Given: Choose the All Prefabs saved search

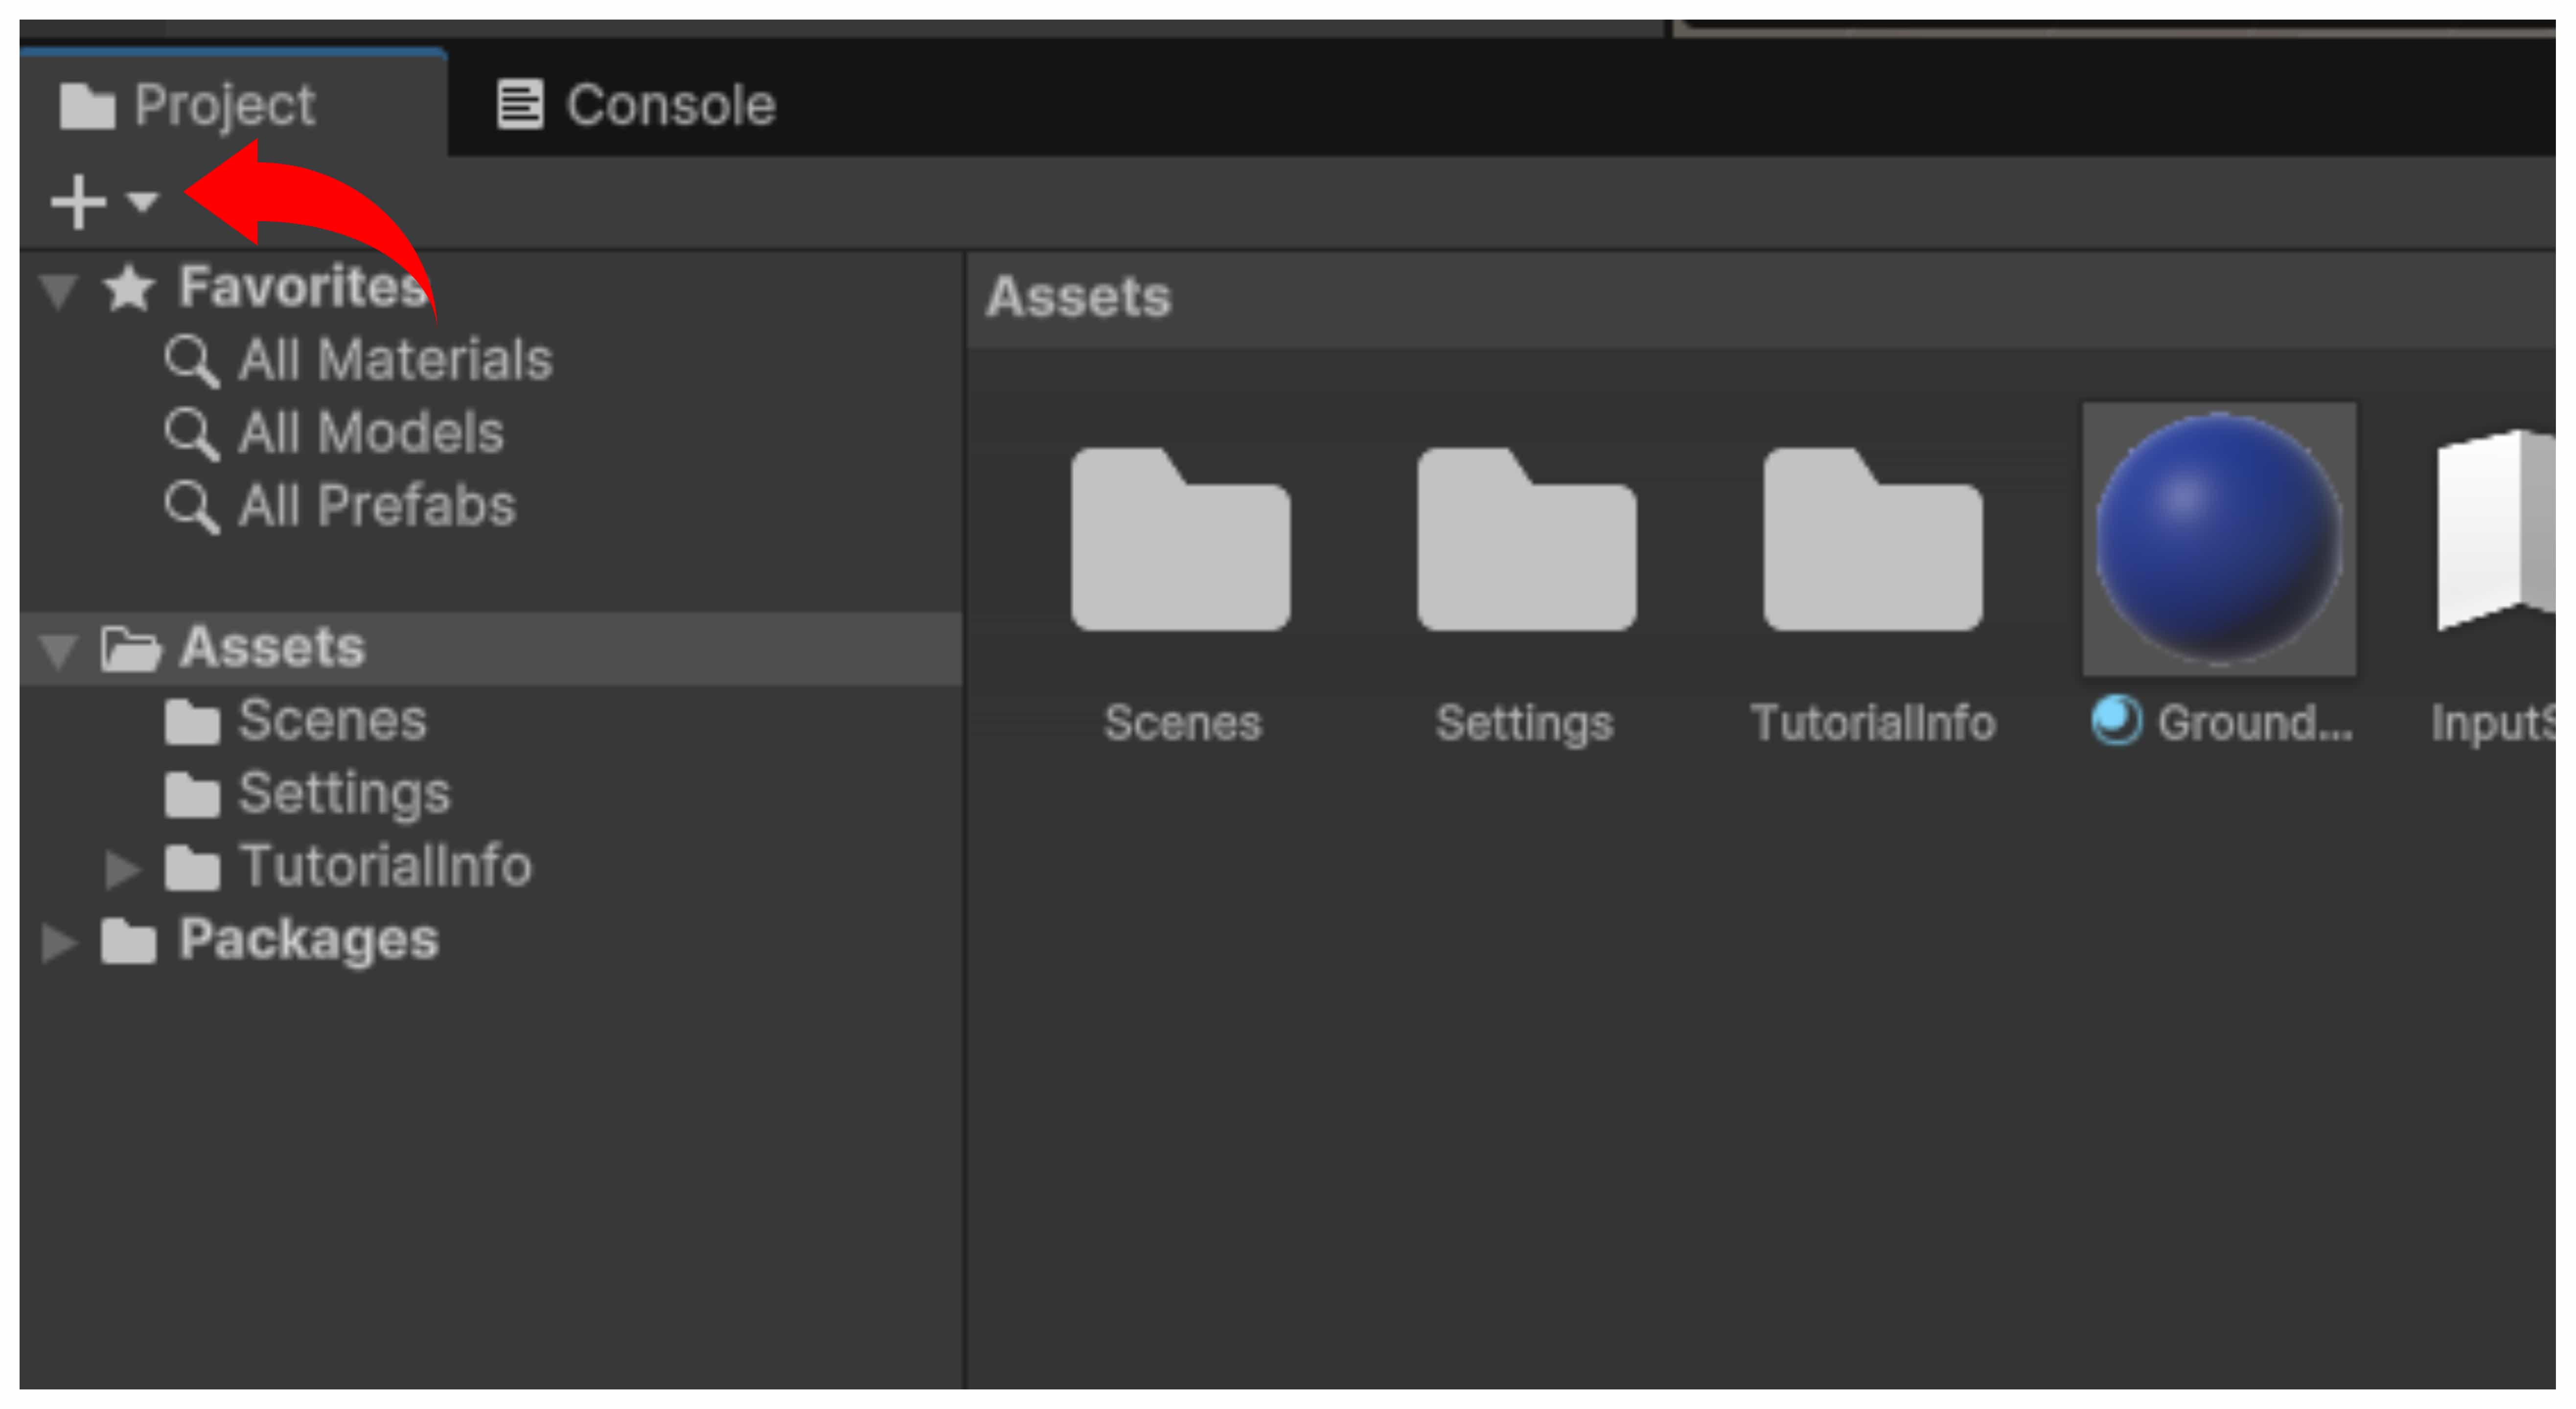Looking at the screenshot, I should click(x=376, y=506).
